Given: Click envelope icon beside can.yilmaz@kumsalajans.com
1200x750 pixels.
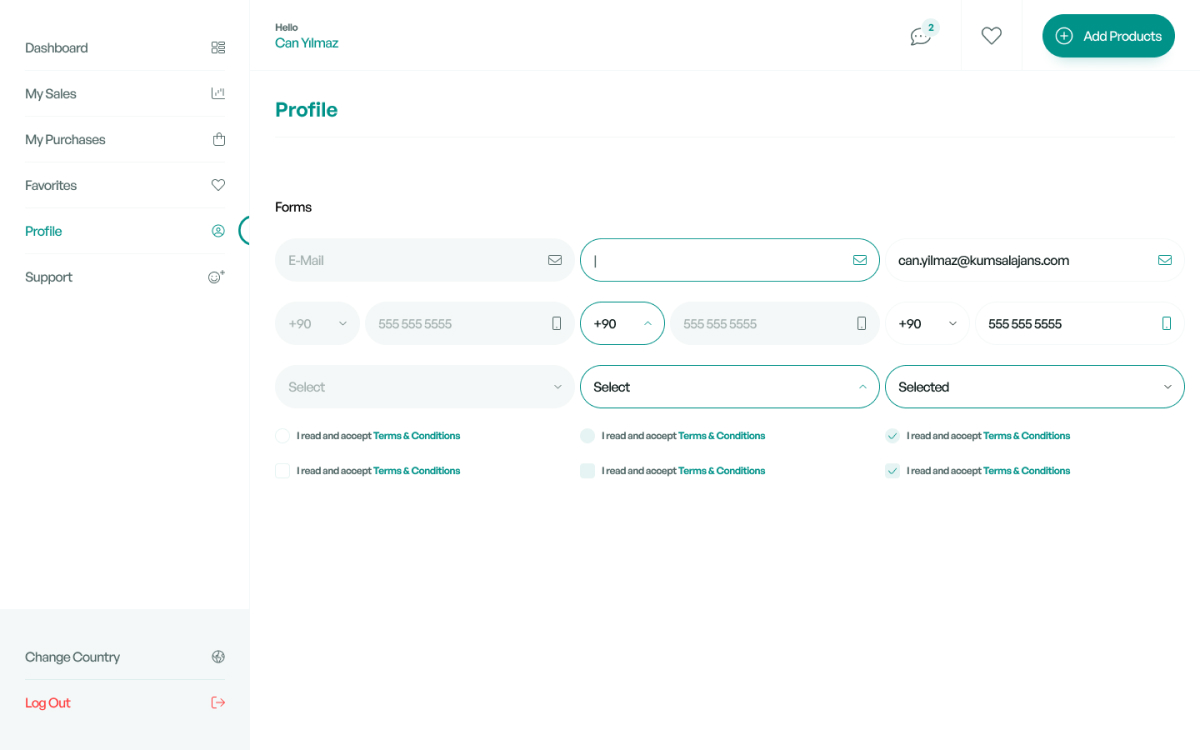Looking at the screenshot, I should [1165, 260].
